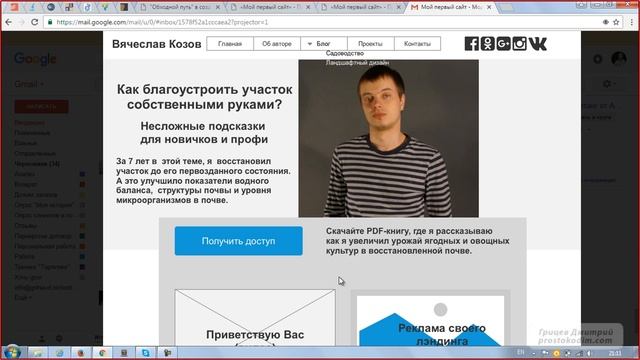Screen dimensions: 640x360
Task: Open Gmail settings gear icon
Action: pos(607,84)
